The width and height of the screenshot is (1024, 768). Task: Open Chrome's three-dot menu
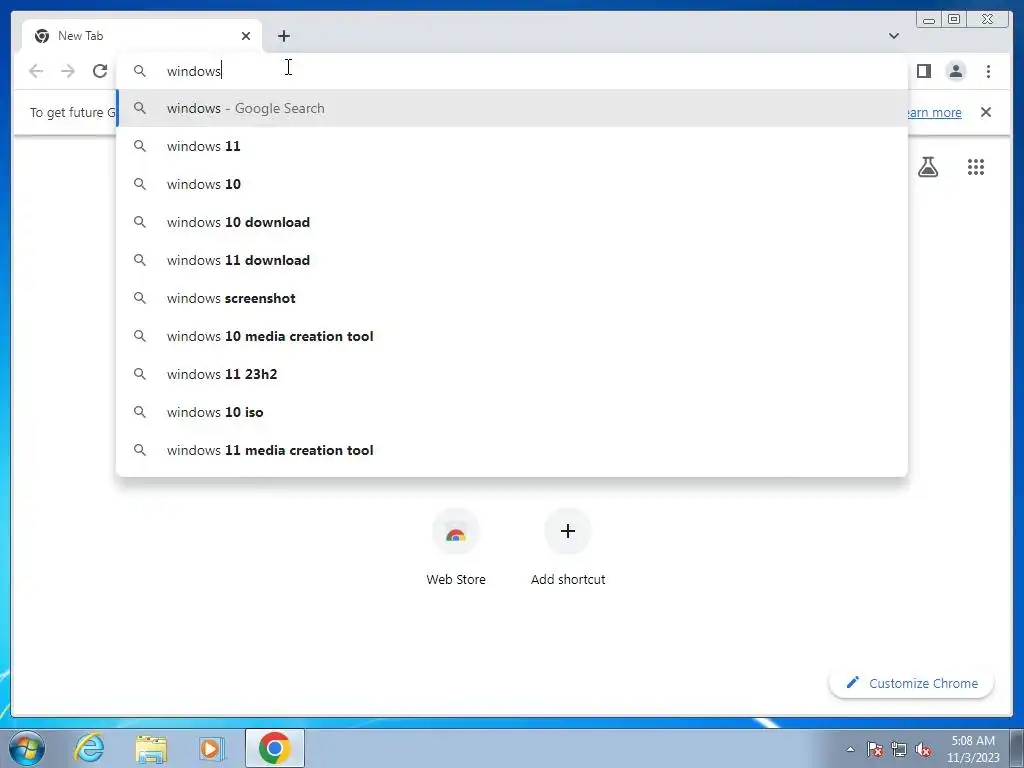click(988, 71)
